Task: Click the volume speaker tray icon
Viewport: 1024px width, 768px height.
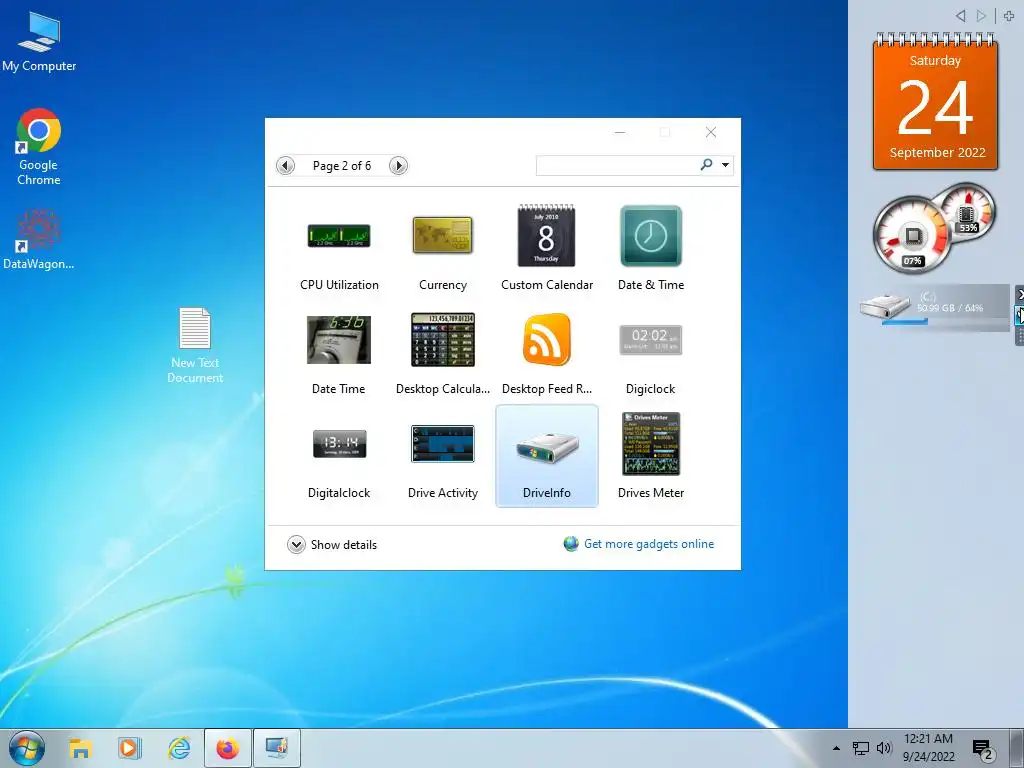Action: [884, 748]
